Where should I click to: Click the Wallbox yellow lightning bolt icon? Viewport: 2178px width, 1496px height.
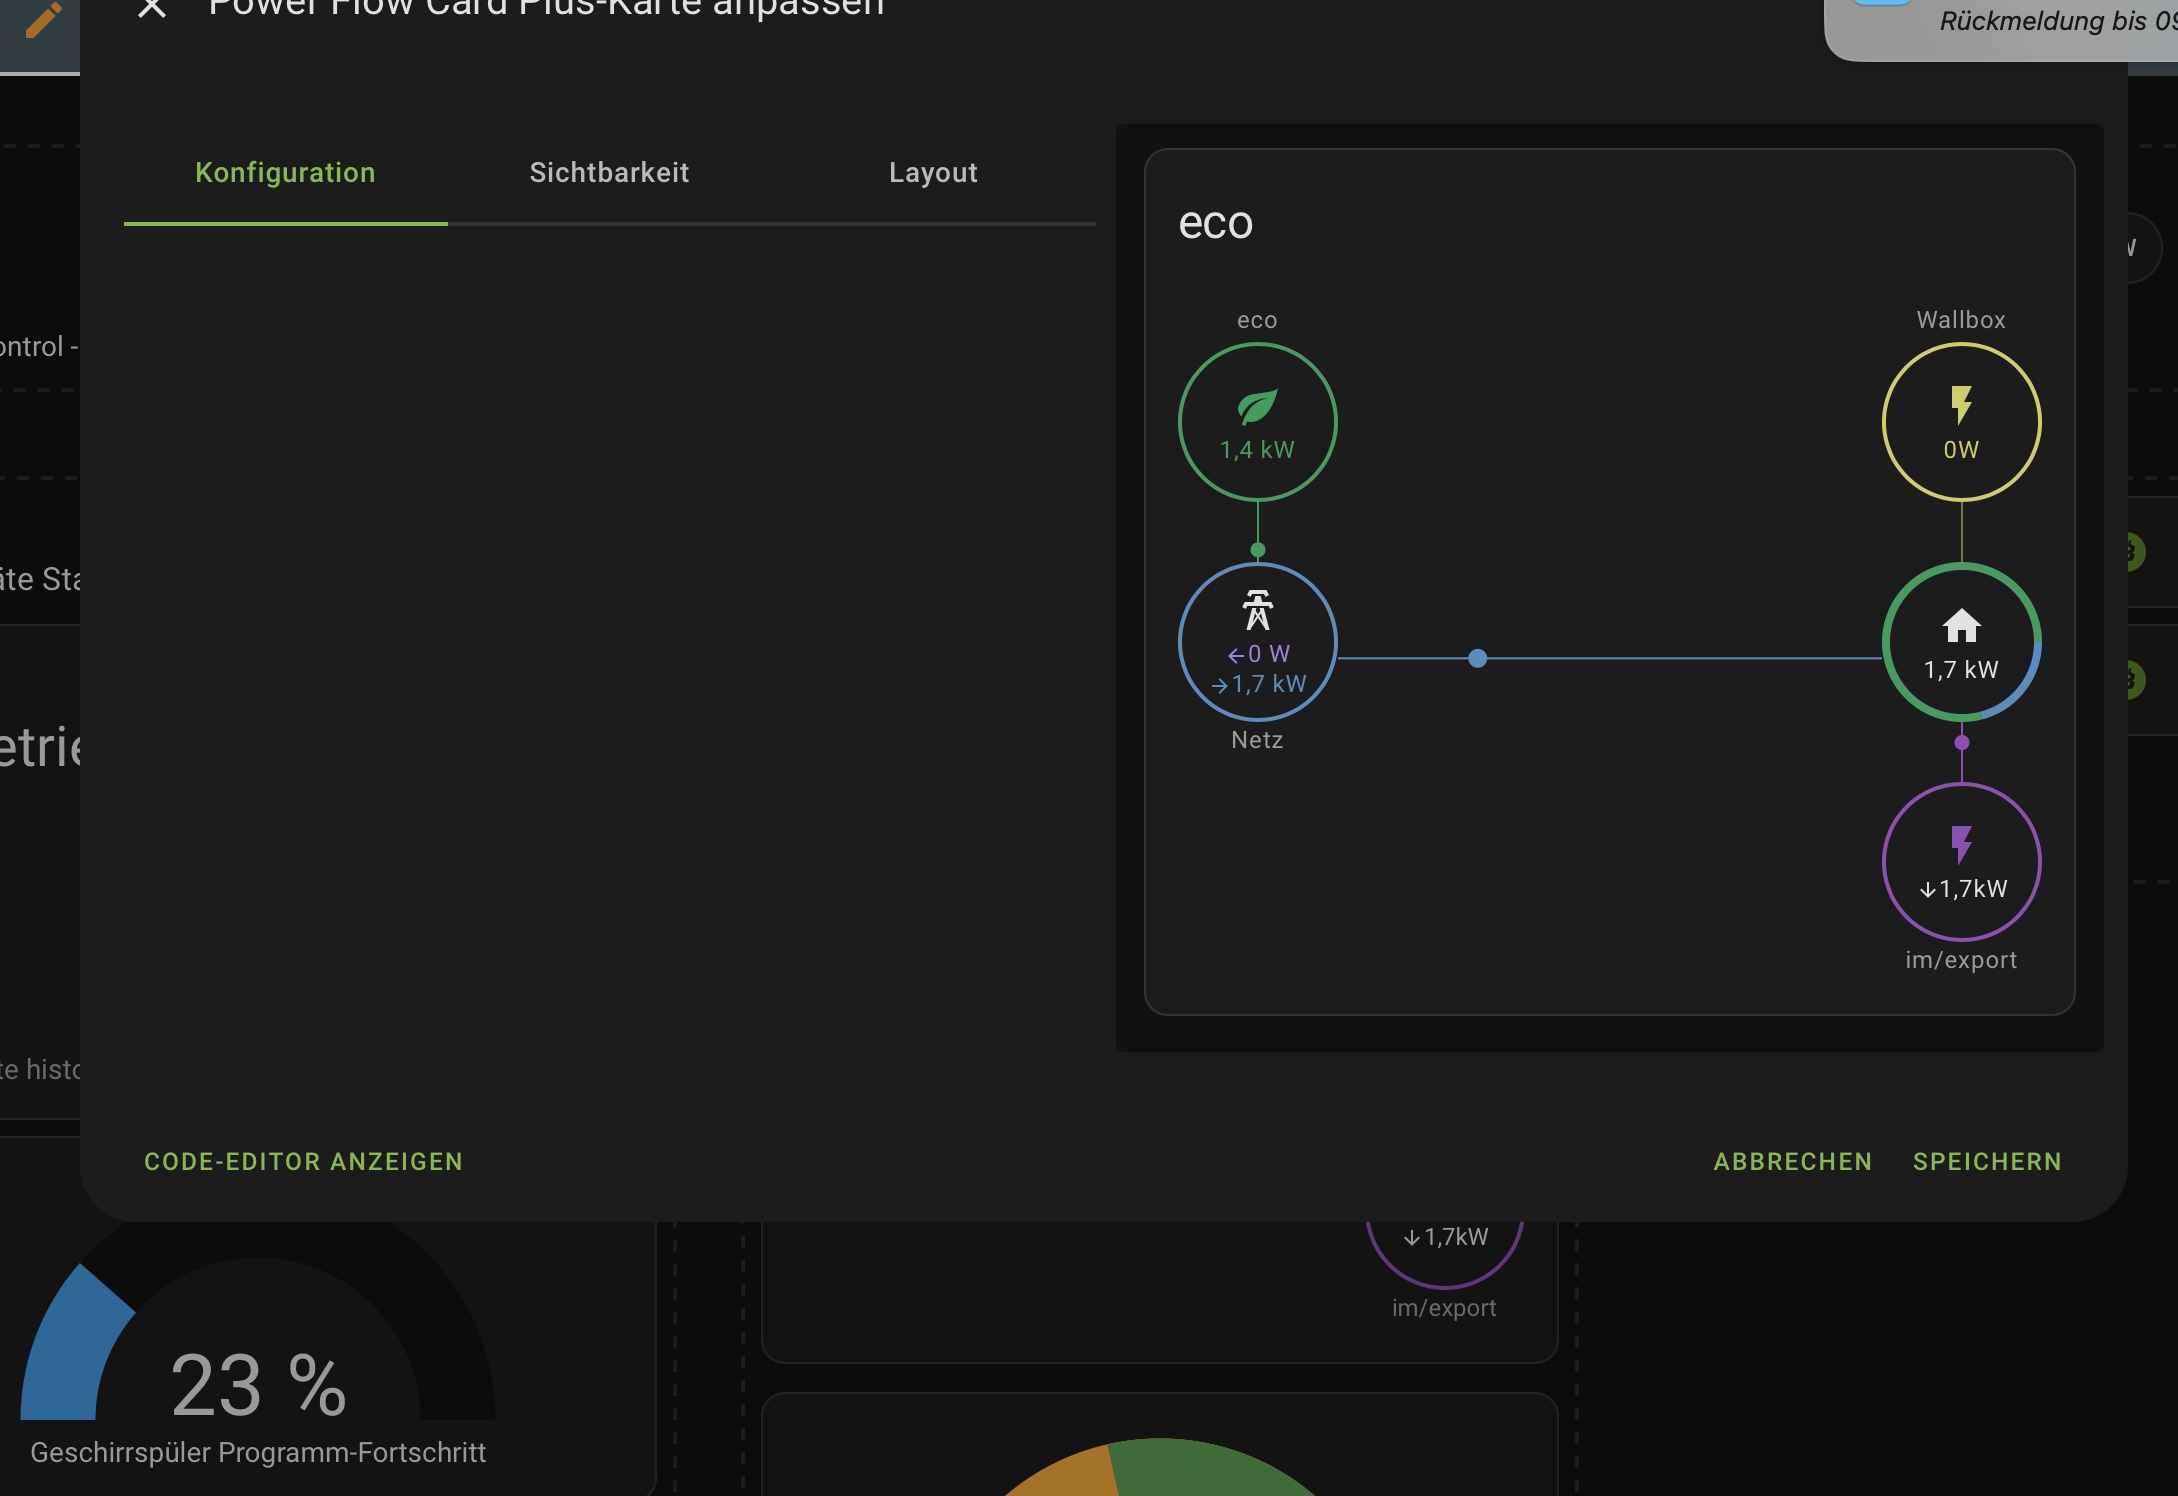[x=1961, y=405]
